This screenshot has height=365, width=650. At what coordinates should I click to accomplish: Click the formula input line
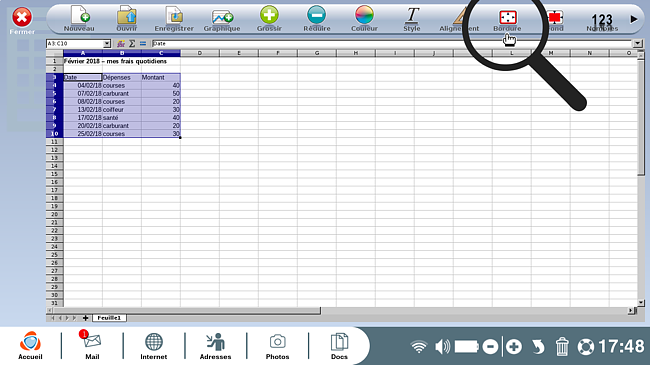392,44
